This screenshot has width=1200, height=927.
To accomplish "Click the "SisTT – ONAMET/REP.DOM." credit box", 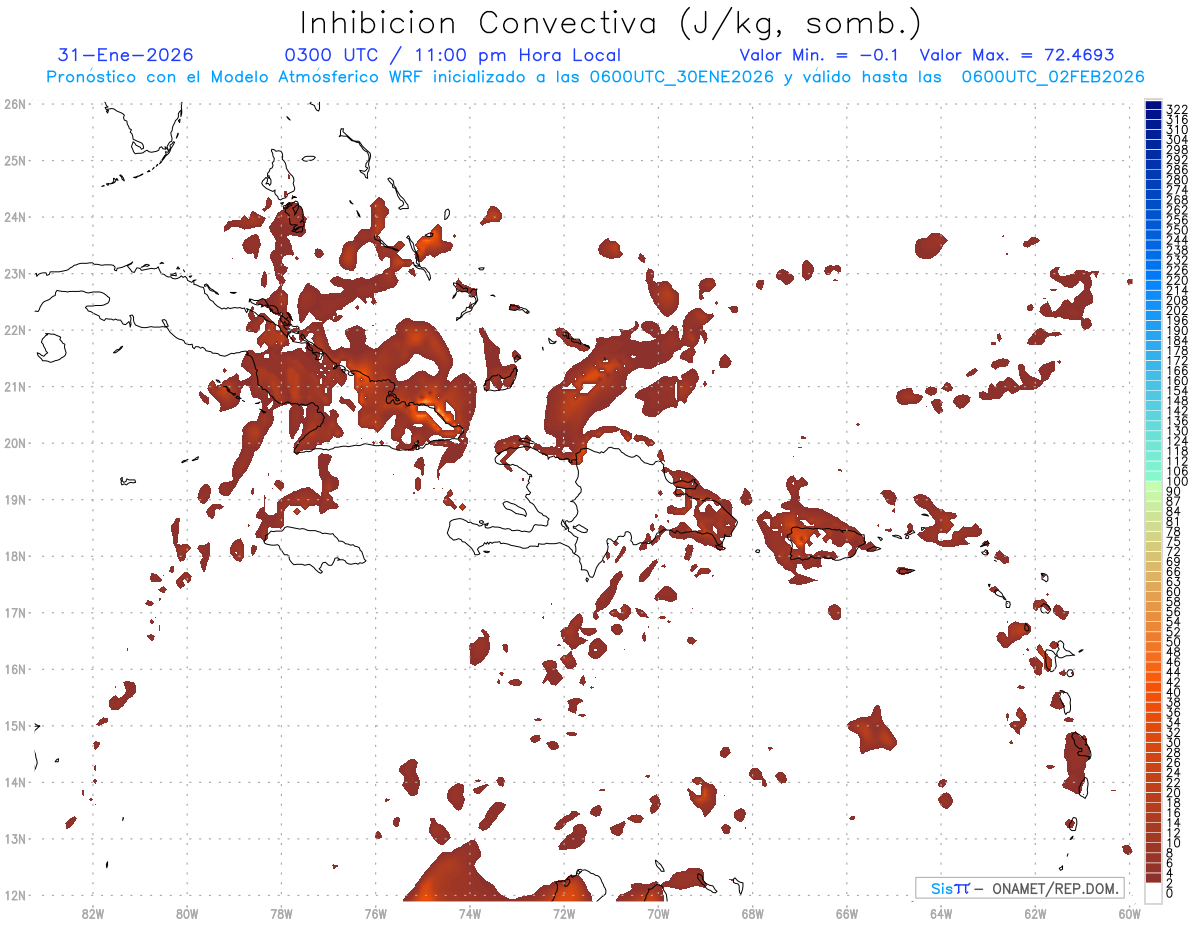I will 1019,888.
